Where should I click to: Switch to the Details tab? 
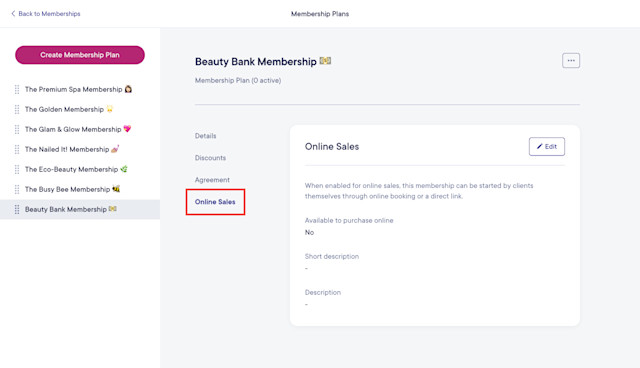pos(205,136)
